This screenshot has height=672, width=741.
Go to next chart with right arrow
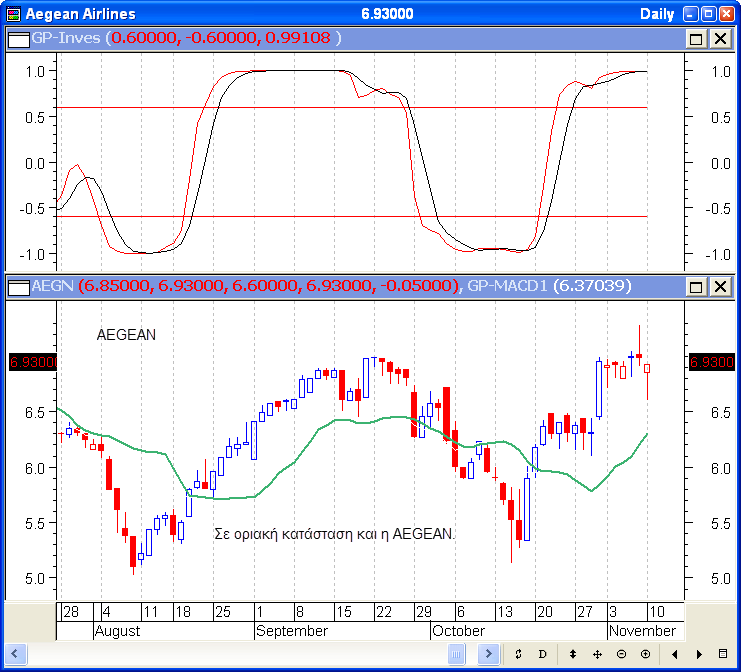tap(698, 654)
